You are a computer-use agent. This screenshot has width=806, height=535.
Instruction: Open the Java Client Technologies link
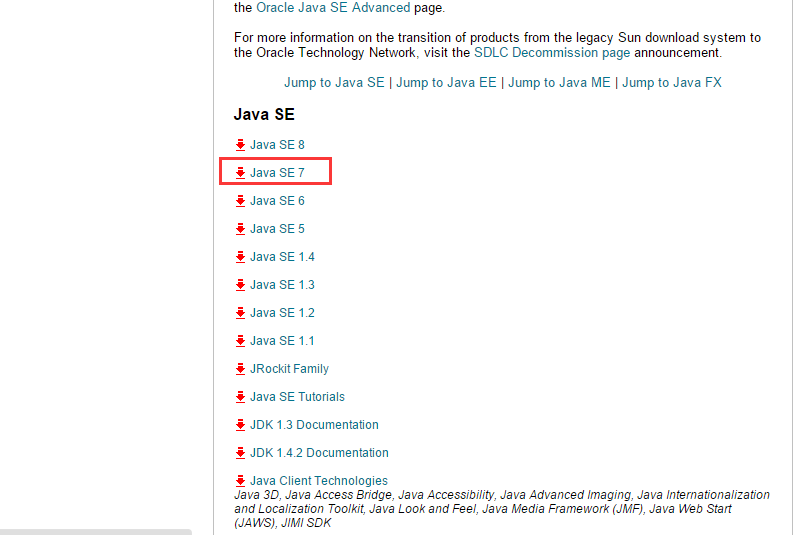pos(319,481)
